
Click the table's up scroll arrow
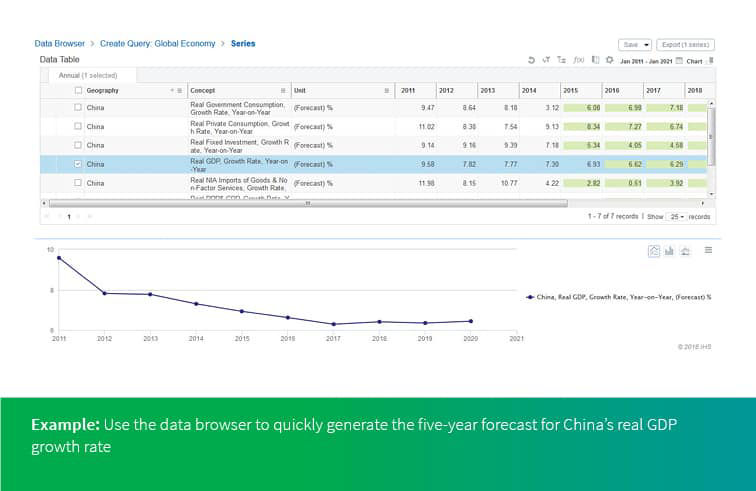tap(711, 103)
